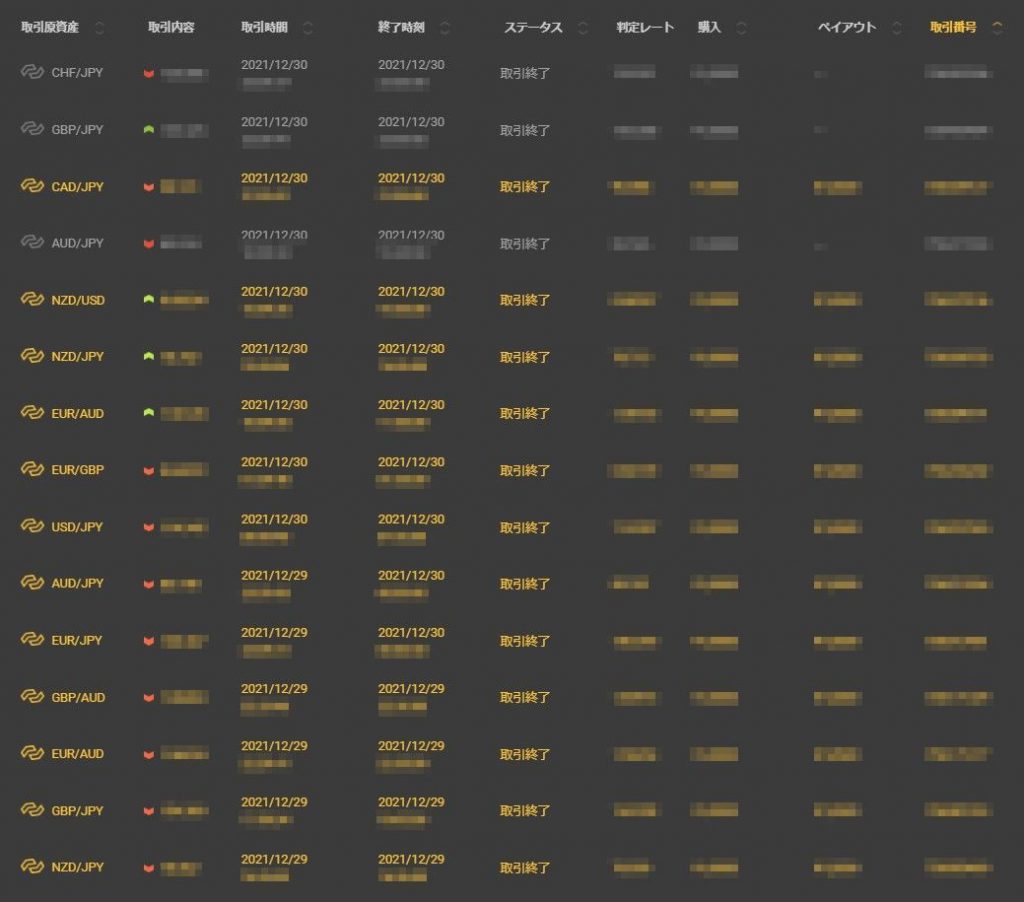
Task: Open the EUR/GBP asset row label
Action: [x=77, y=470]
